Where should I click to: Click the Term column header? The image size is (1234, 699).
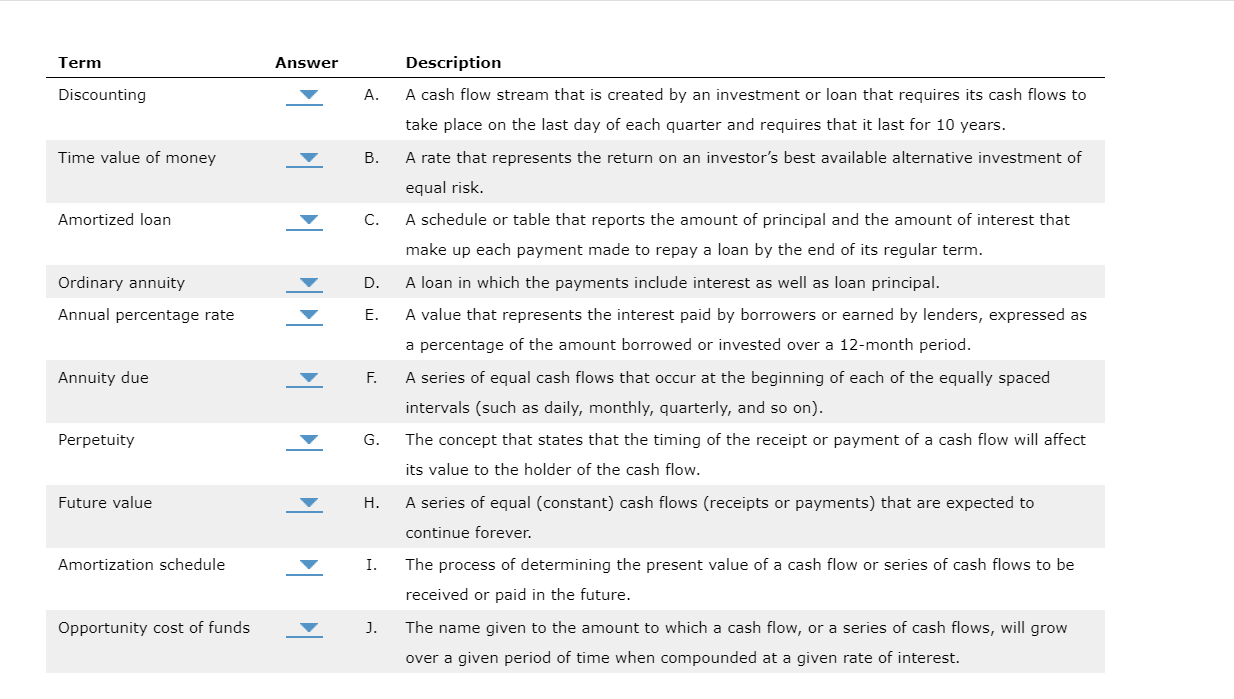(80, 62)
